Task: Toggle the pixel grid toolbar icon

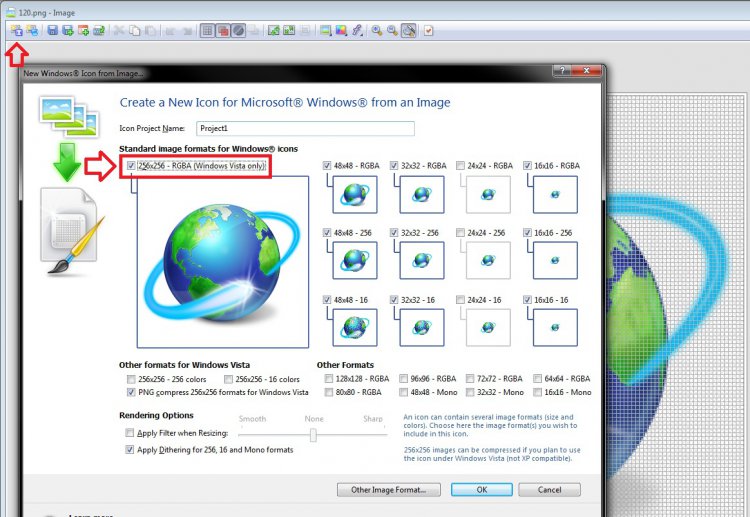Action: 207,31
